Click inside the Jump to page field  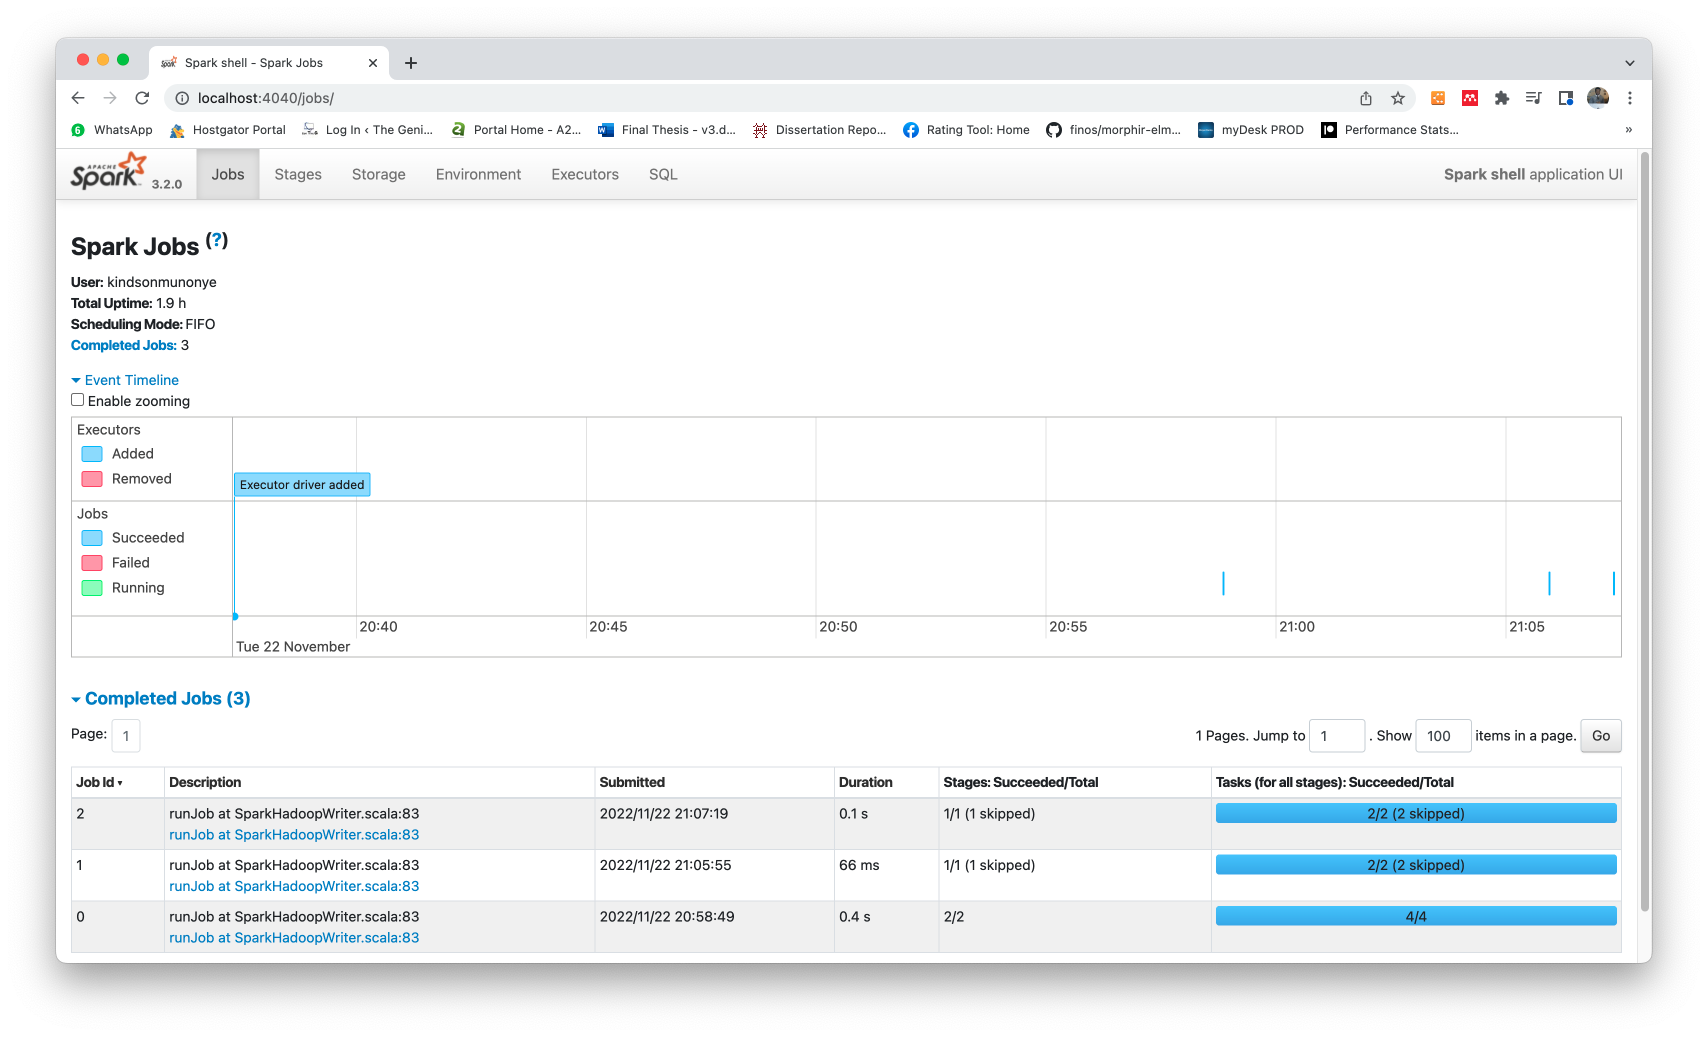1337,735
